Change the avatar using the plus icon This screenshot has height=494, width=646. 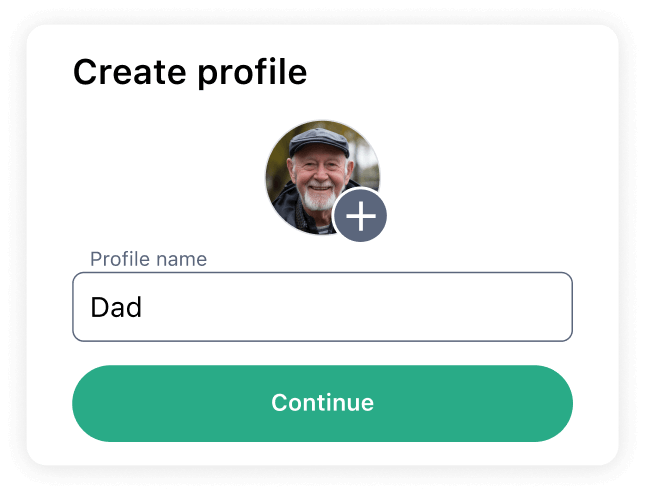(360, 215)
